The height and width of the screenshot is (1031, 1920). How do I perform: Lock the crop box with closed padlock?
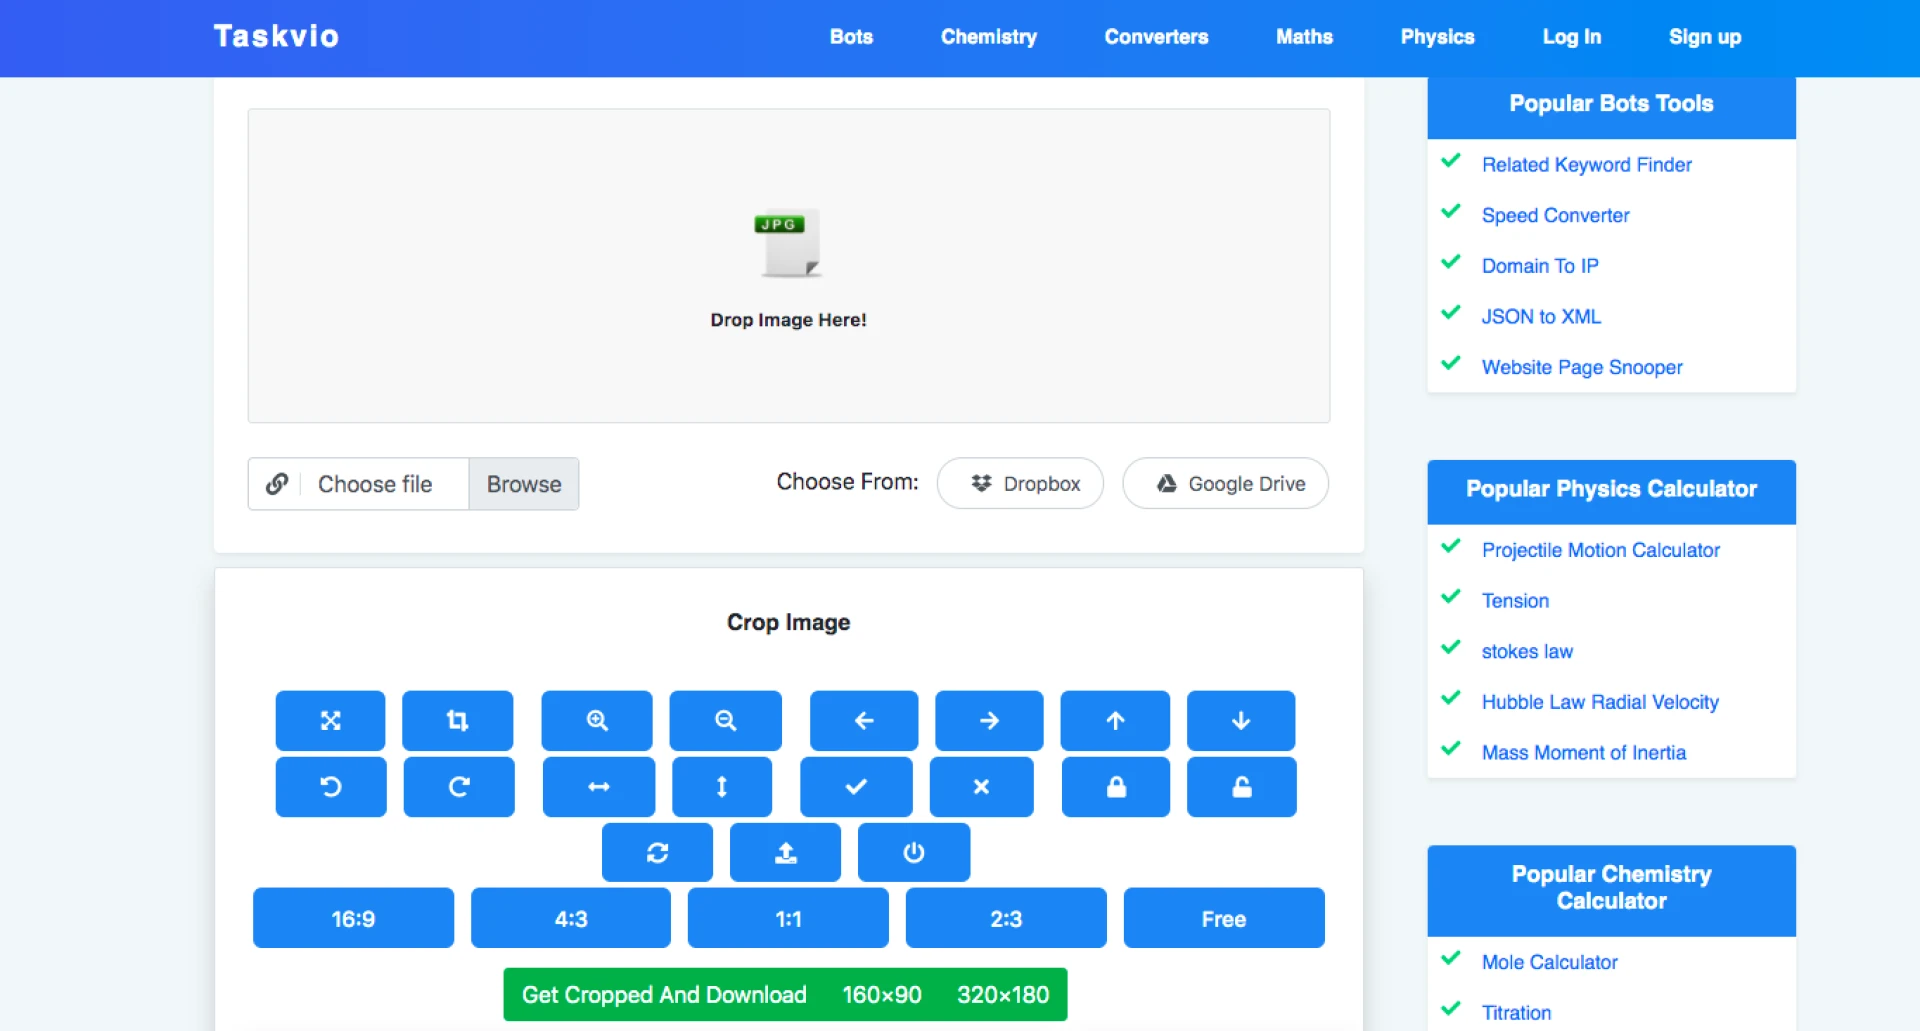pyautogui.click(x=1115, y=787)
